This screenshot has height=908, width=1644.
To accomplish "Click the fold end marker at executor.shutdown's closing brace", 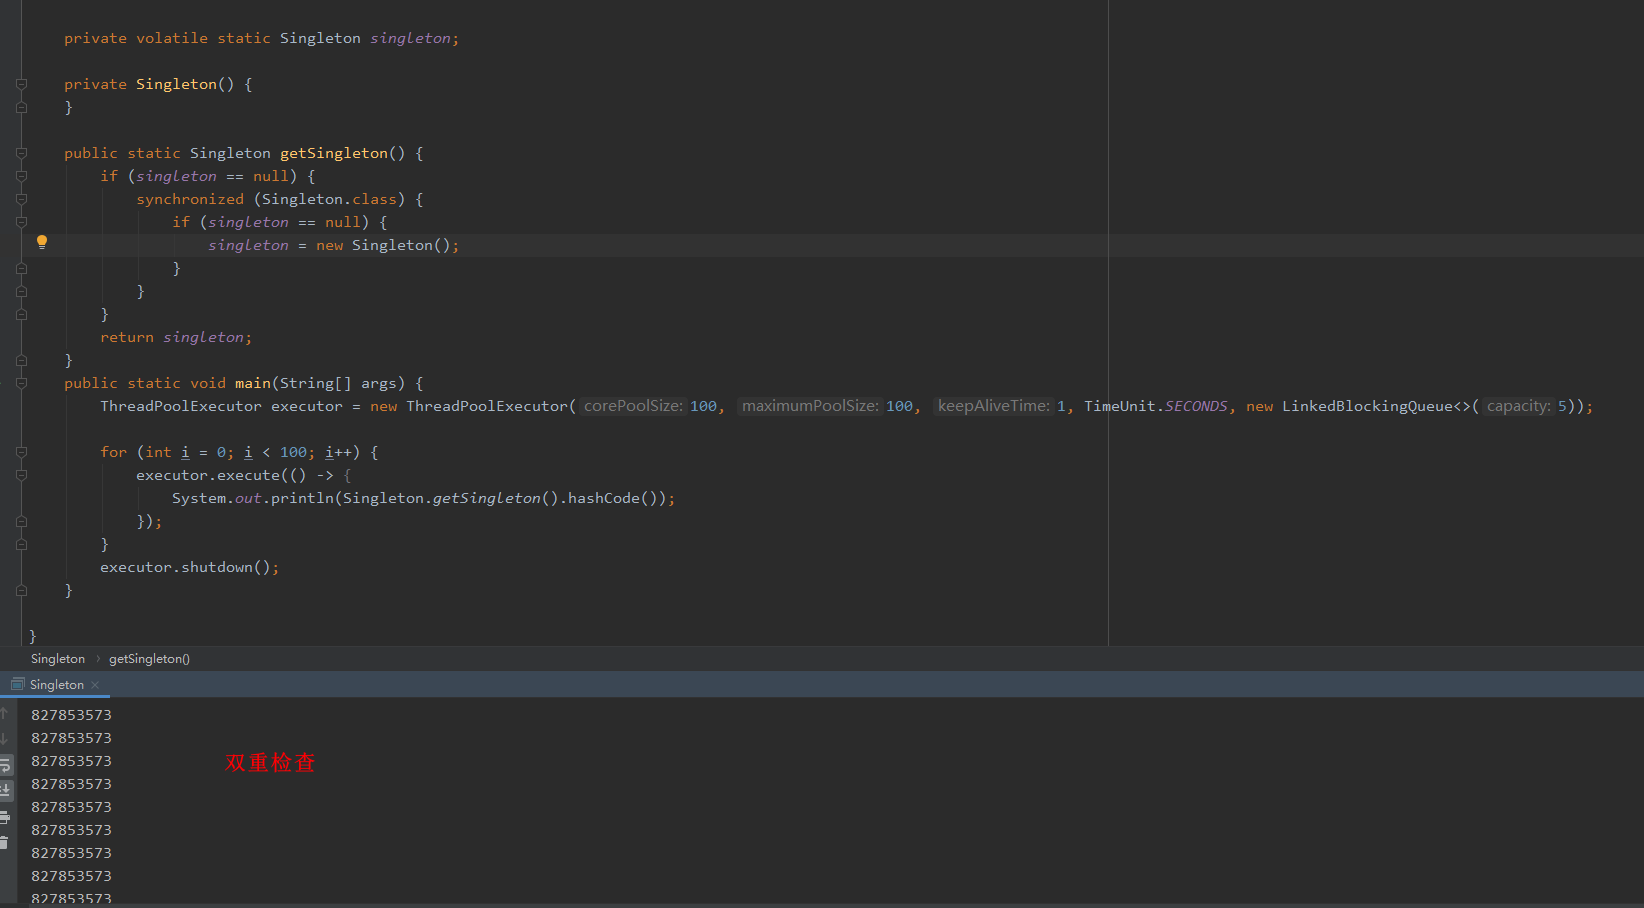I will click(x=21, y=590).
